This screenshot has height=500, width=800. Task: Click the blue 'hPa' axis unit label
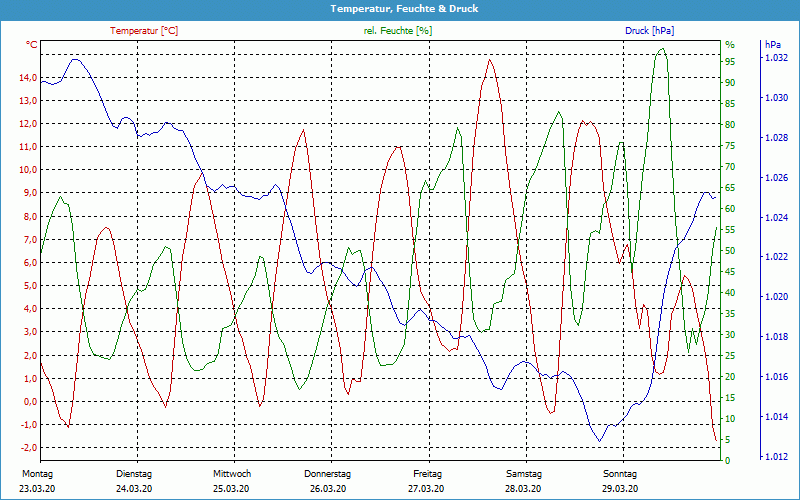tap(772, 45)
